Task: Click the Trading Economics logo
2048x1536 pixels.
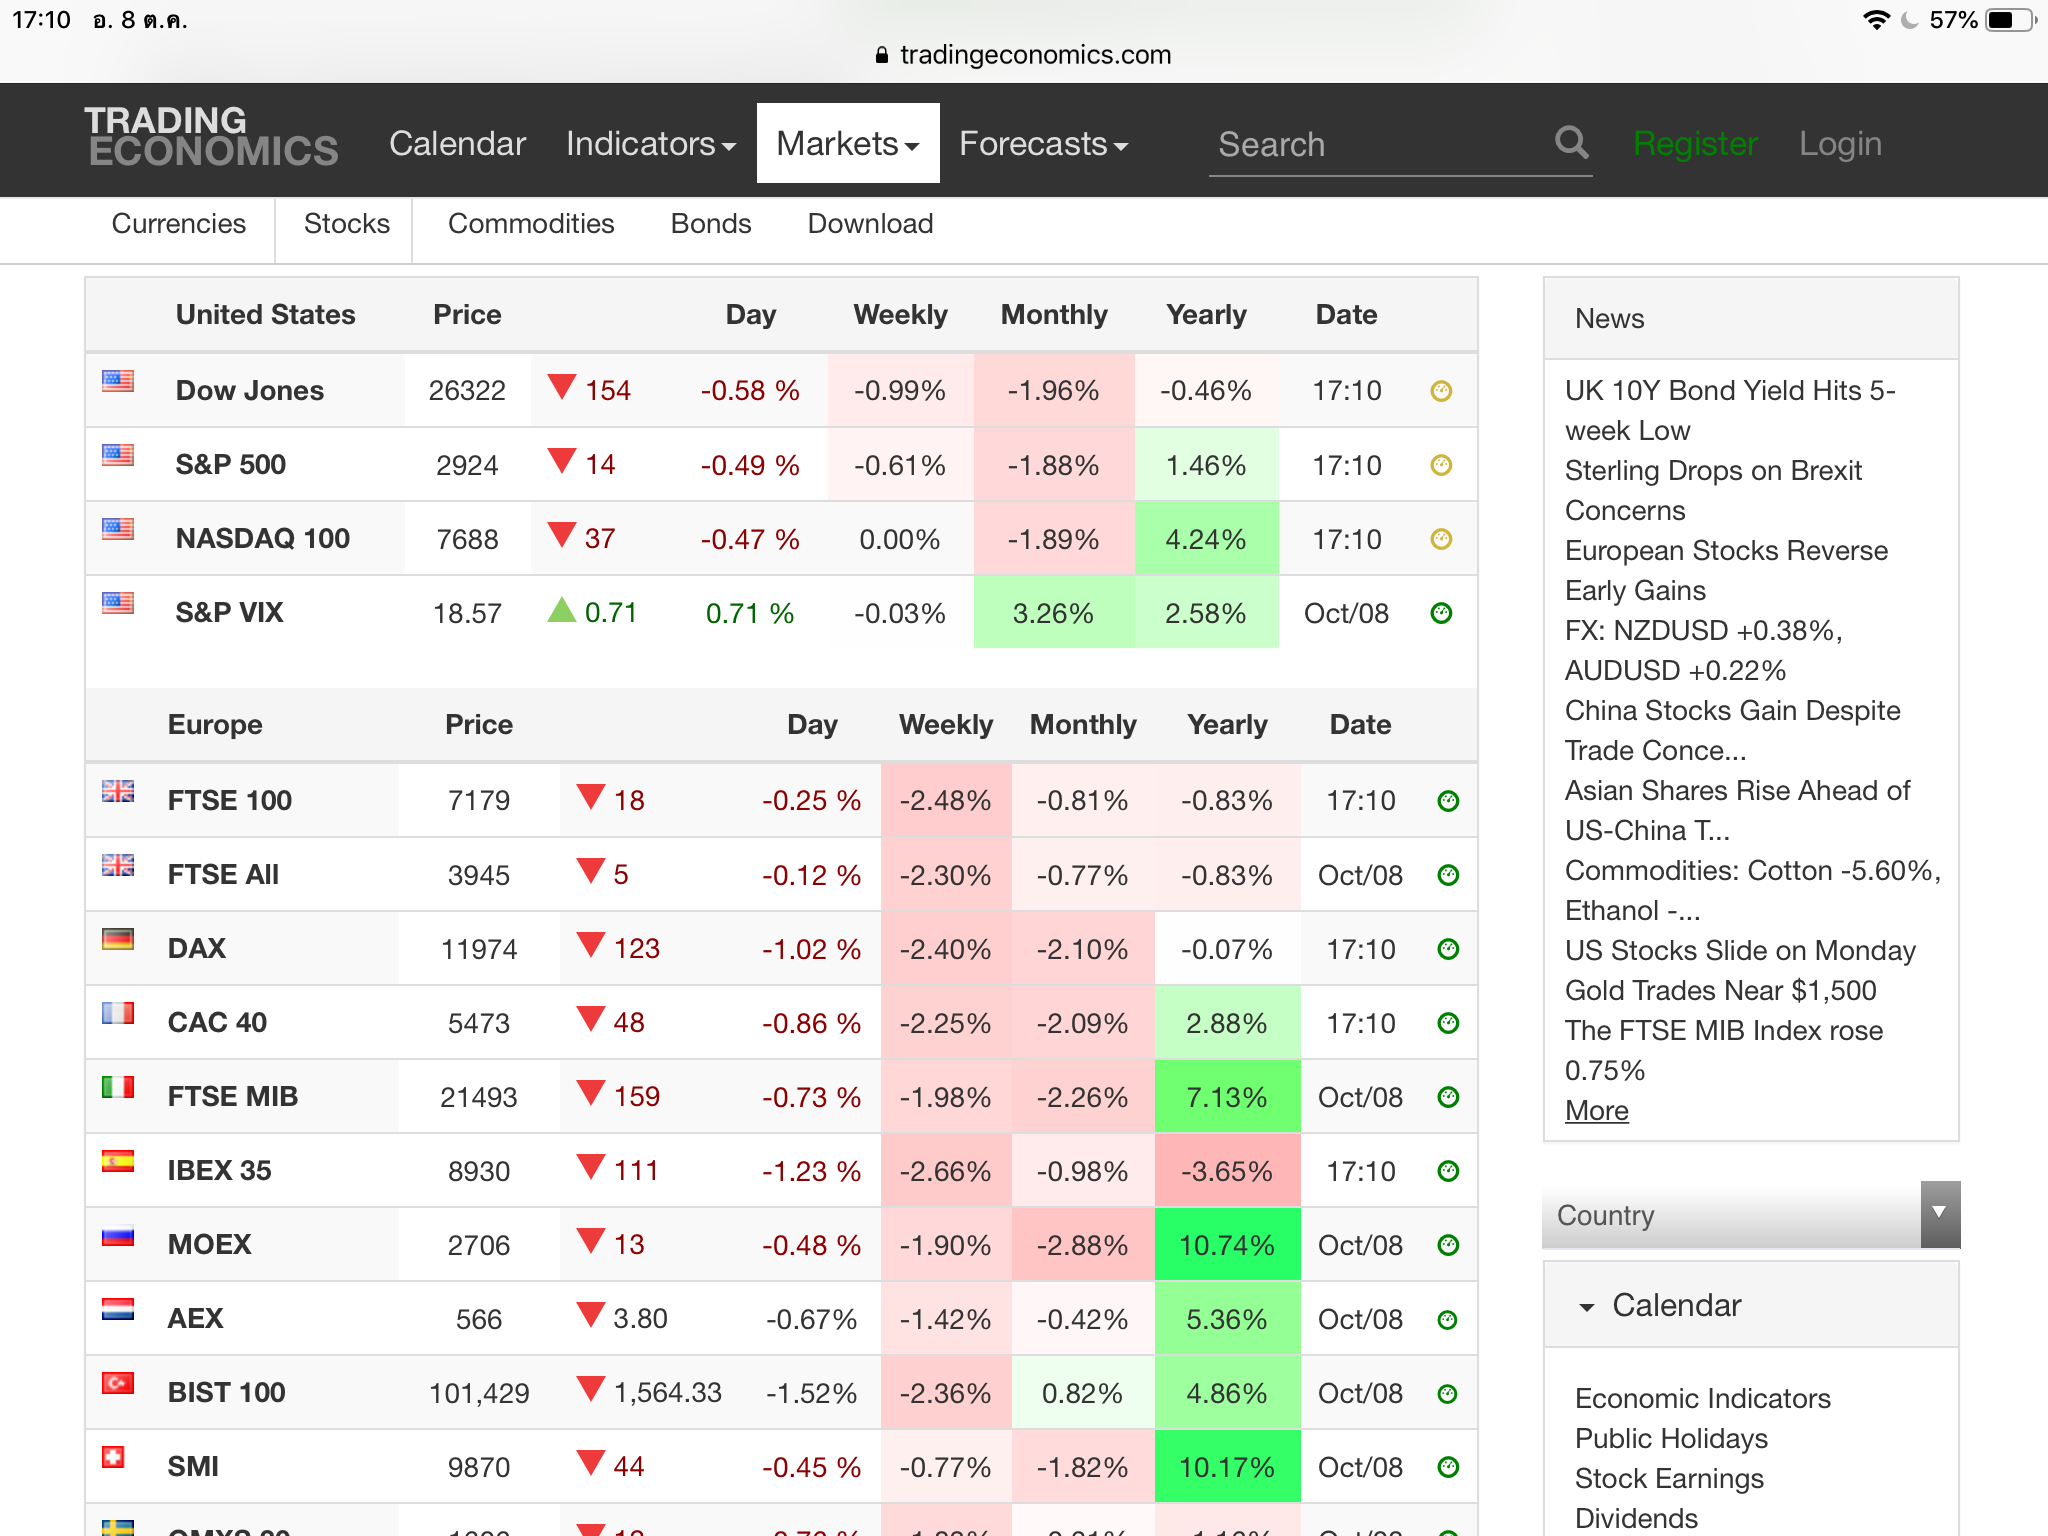Action: click(x=211, y=136)
